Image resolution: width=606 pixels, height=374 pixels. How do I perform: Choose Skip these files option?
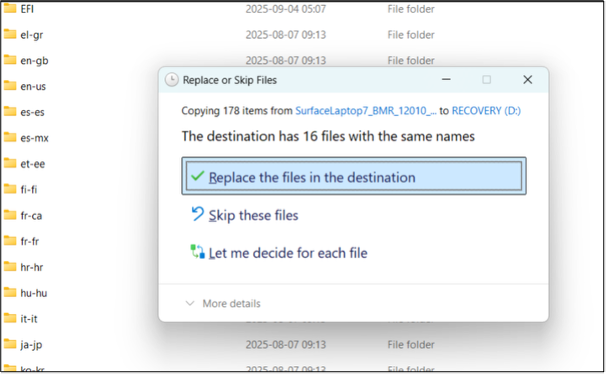point(253,215)
